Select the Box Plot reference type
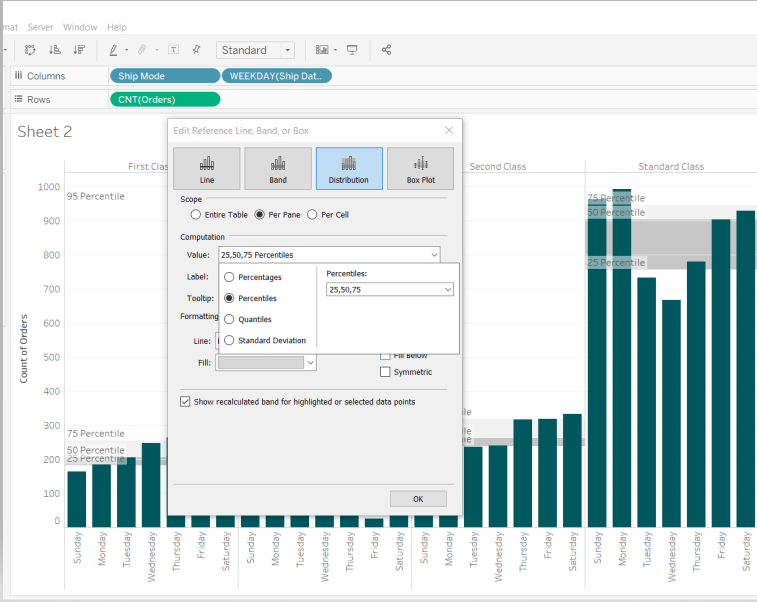Image resolution: width=757 pixels, height=602 pixels. point(421,168)
